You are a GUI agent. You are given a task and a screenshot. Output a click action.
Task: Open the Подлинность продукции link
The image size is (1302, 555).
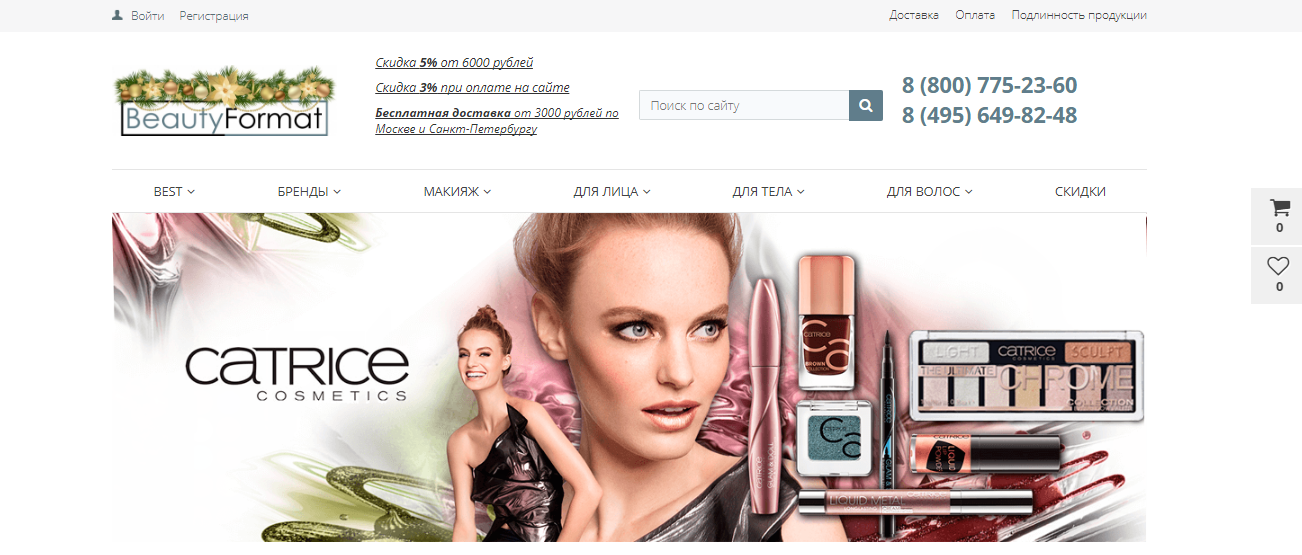click(x=1079, y=15)
